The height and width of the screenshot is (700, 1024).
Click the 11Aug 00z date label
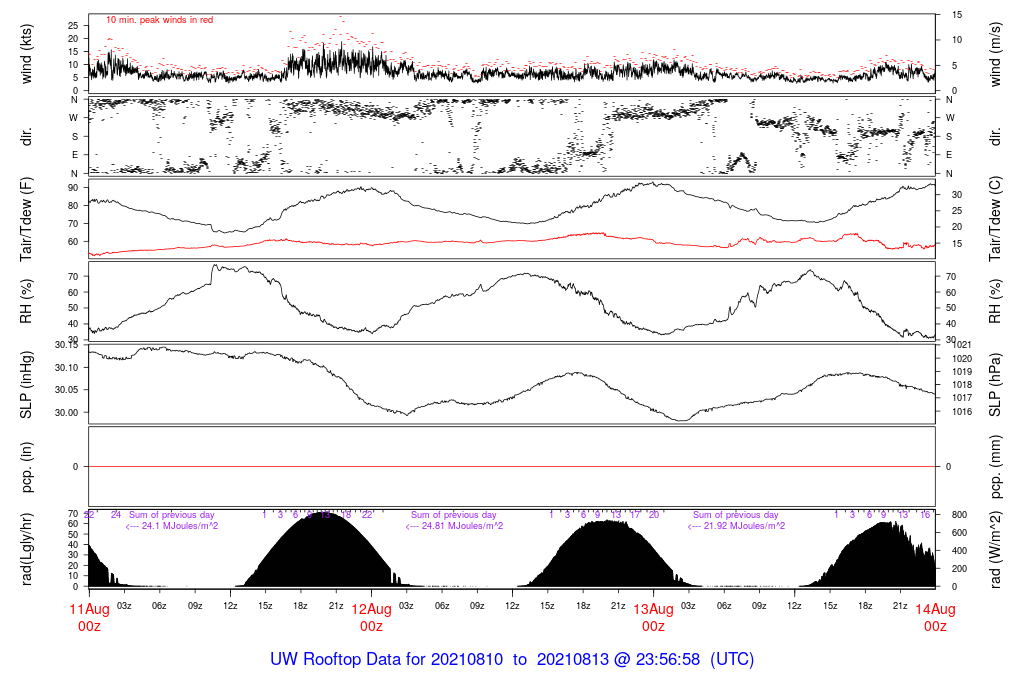[89, 617]
